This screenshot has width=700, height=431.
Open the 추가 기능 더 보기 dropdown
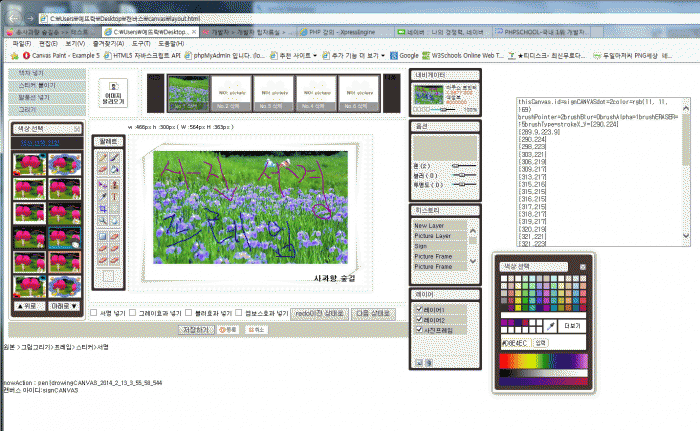pyautogui.click(x=354, y=56)
